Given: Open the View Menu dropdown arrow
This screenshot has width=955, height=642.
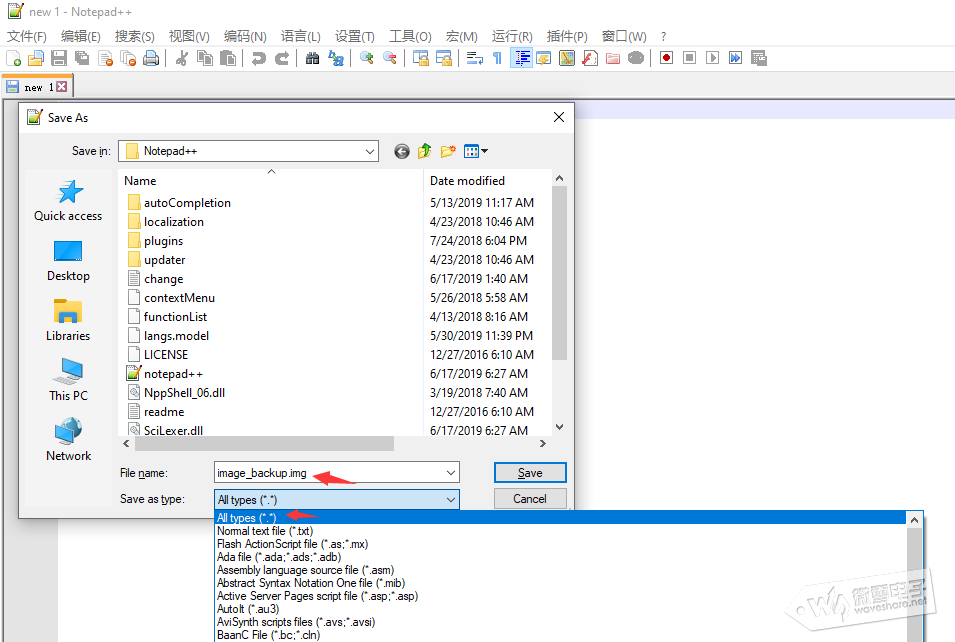Looking at the screenshot, I should click(485, 151).
